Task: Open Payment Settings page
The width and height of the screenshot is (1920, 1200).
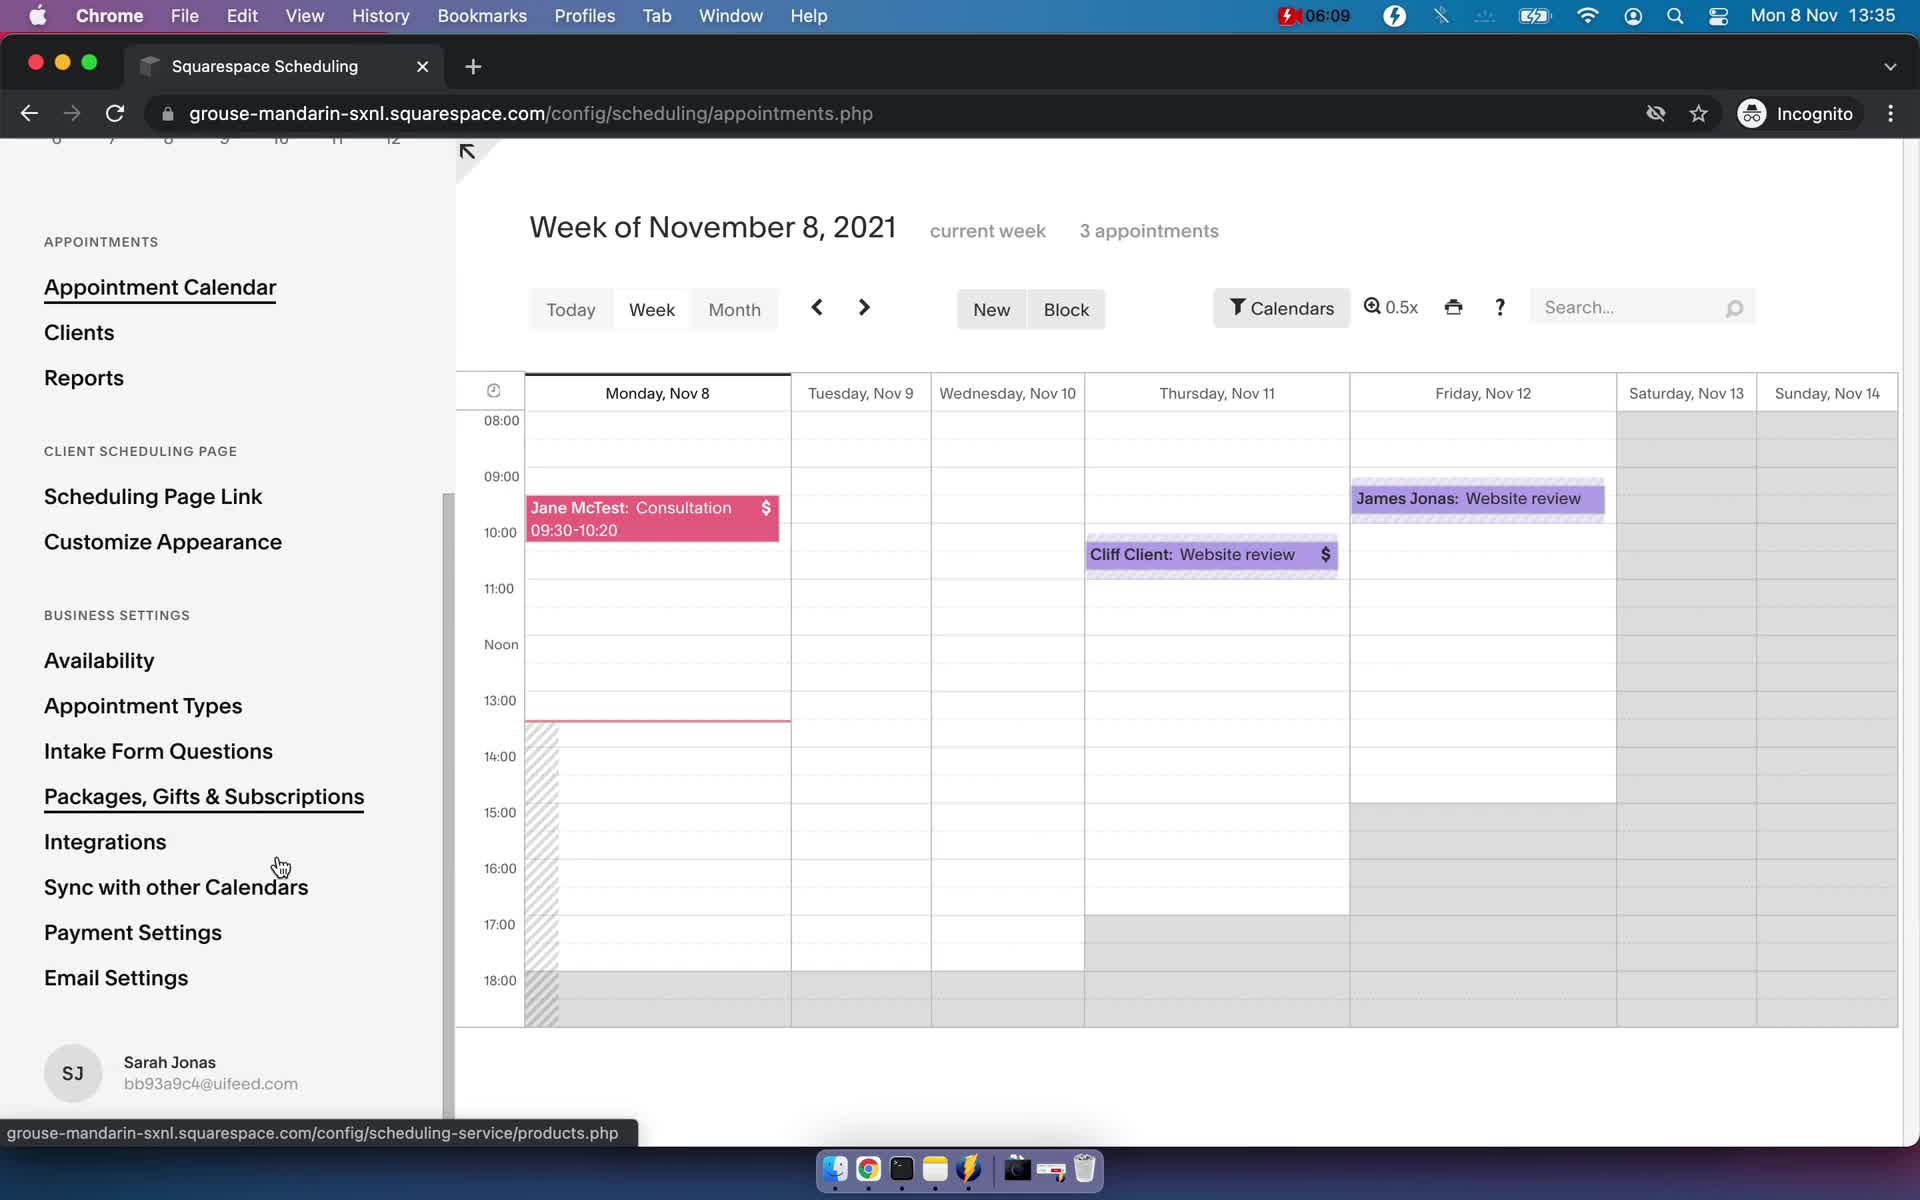Action: (x=131, y=932)
